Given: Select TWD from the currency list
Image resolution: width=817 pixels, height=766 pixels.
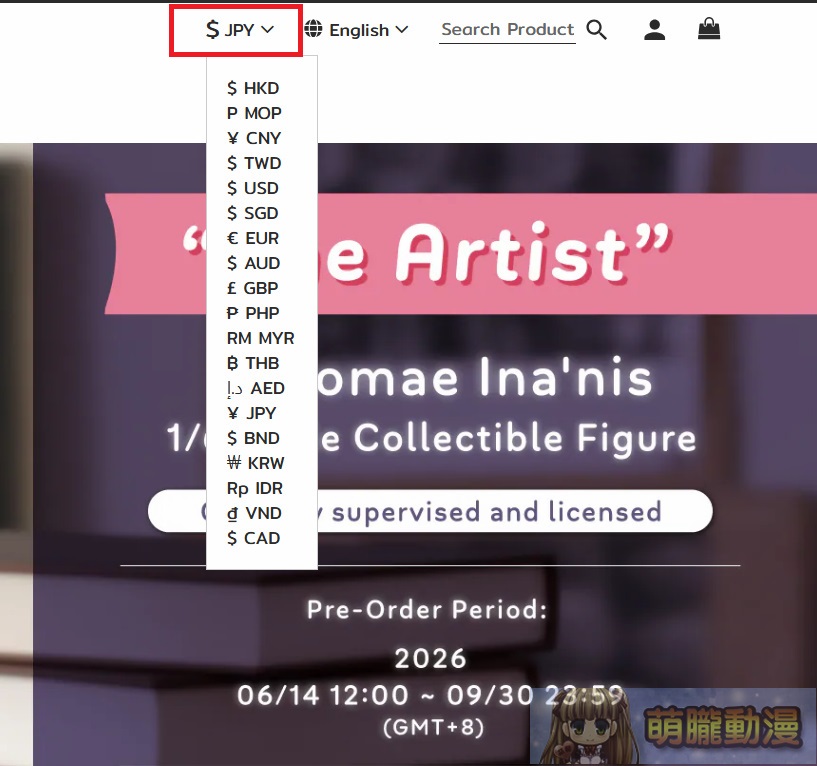Looking at the screenshot, I should coord(254,163).
